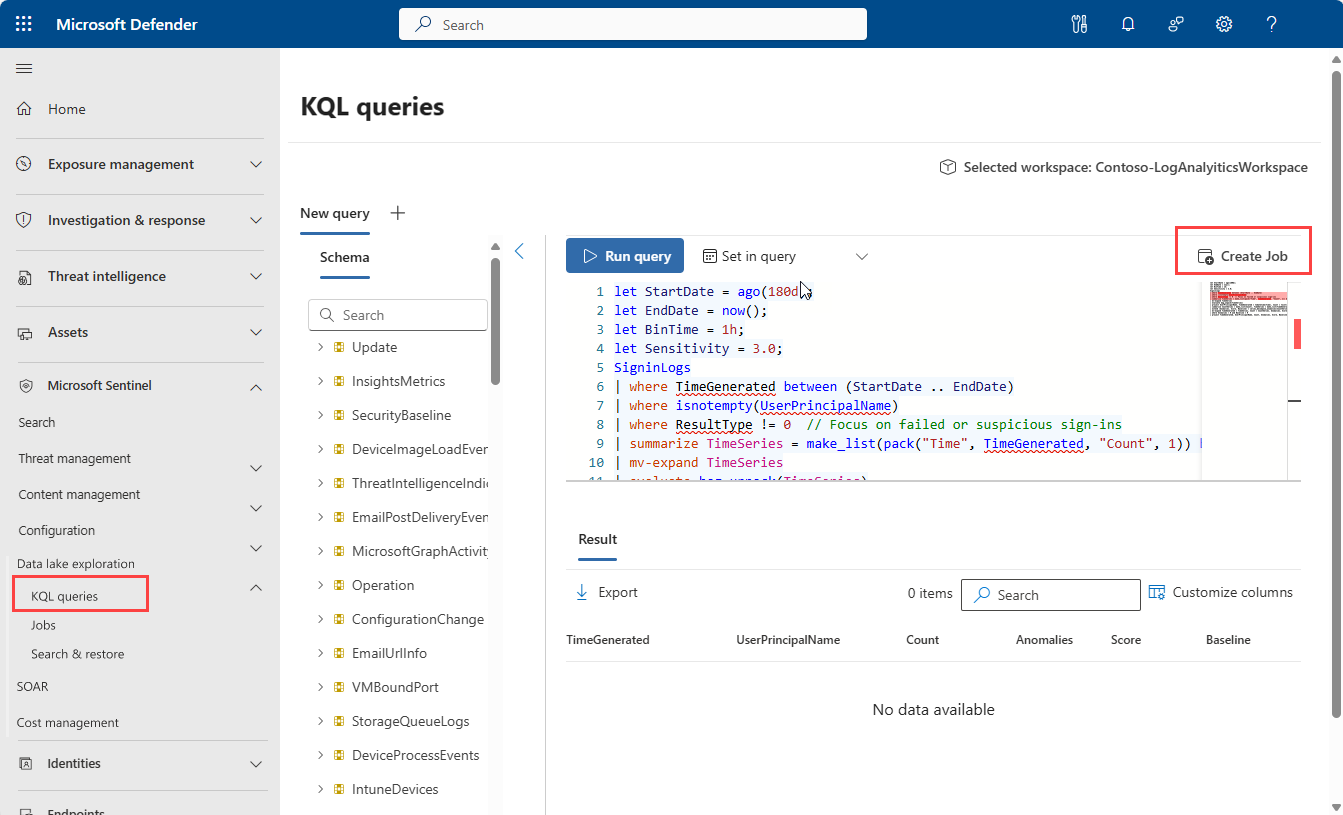Add a new query tab with plus icon
This screenshot has width=1343, height=815.
pyautogui.click(x=398, y=213)
